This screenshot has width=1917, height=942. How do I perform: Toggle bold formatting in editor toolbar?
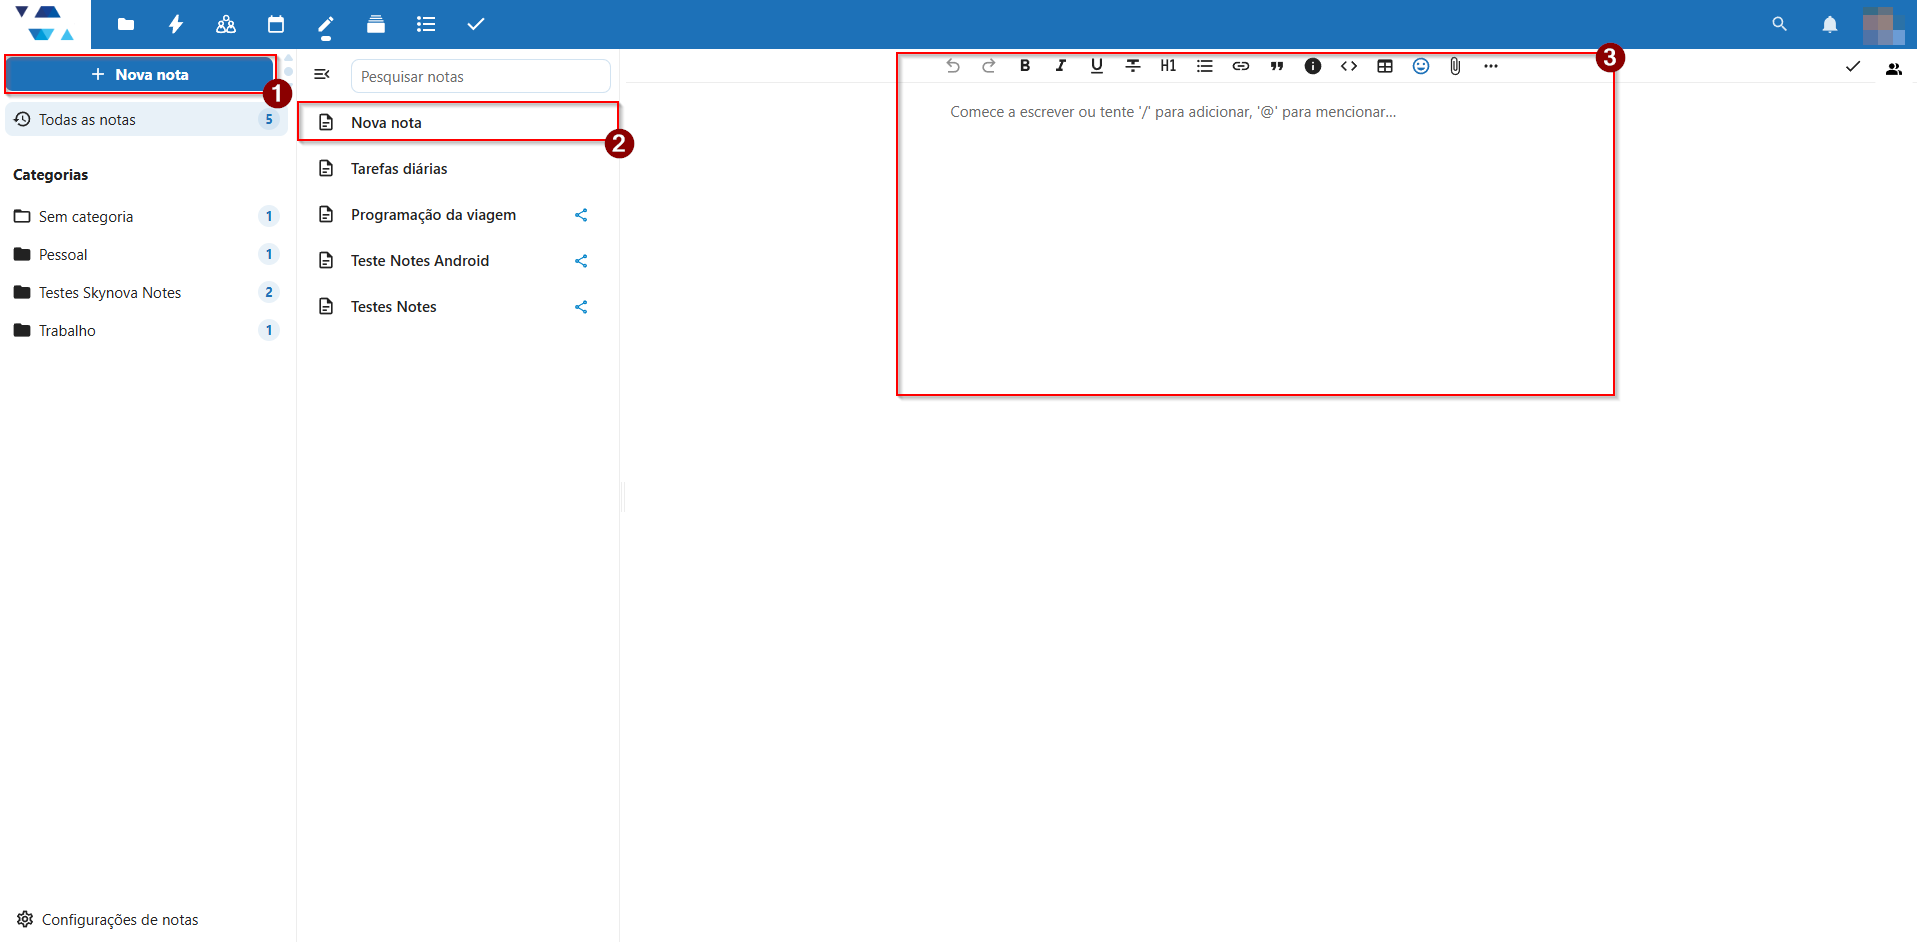(1025, 66)
